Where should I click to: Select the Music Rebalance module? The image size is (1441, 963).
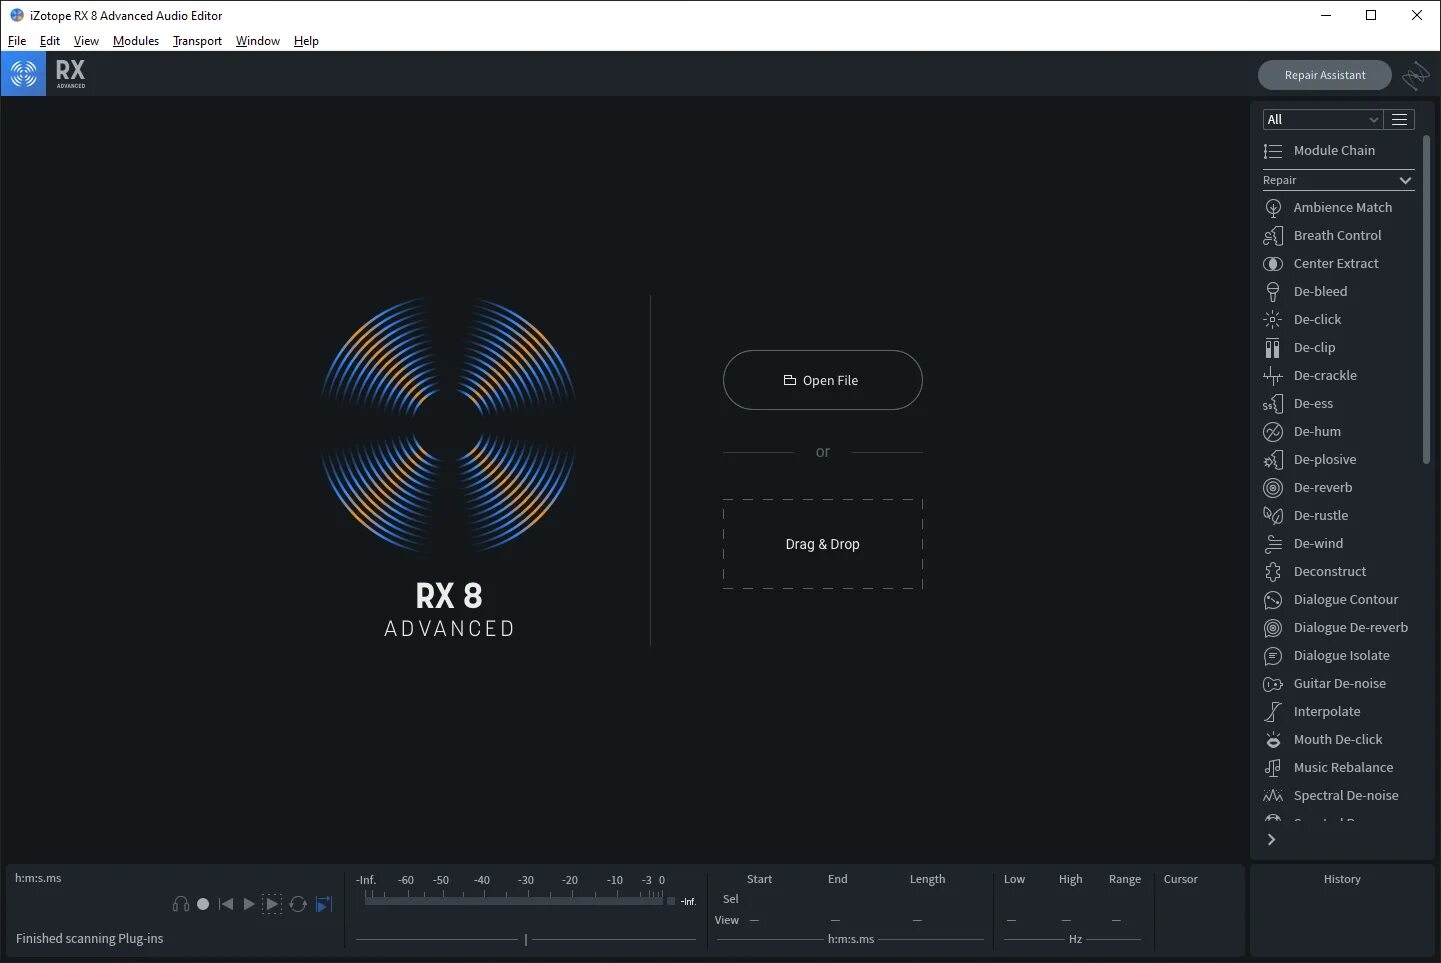coord(1343,767)
